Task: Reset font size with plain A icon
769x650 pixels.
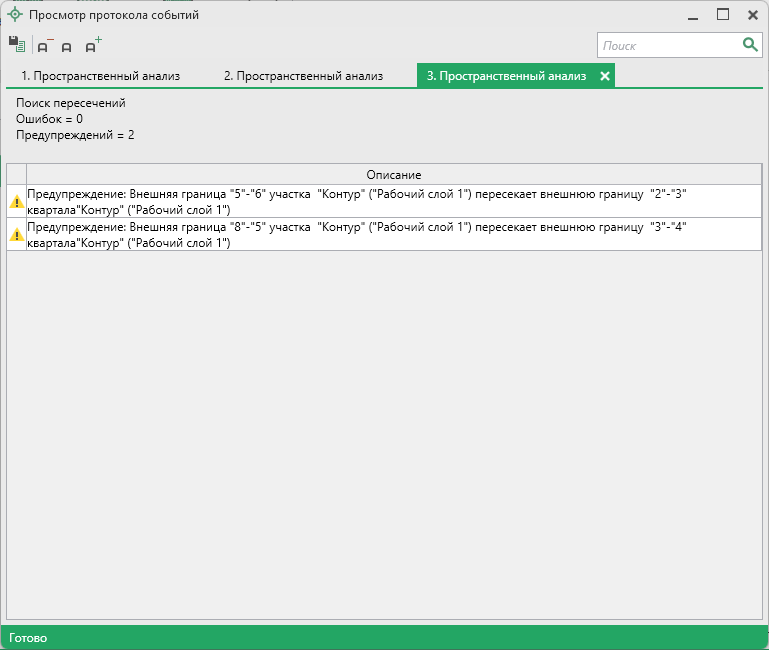Action: click(67, 47)
